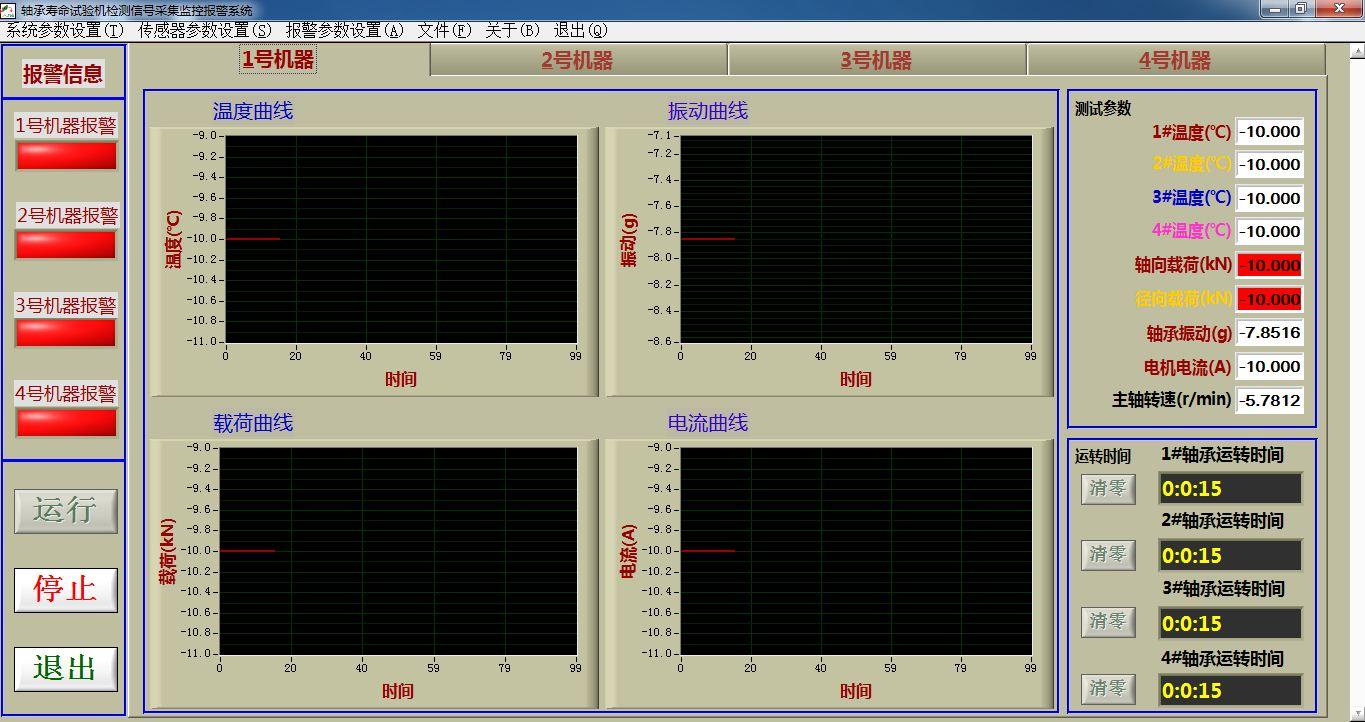Click the 3号机器报警 red indicator

pos(66,333)
